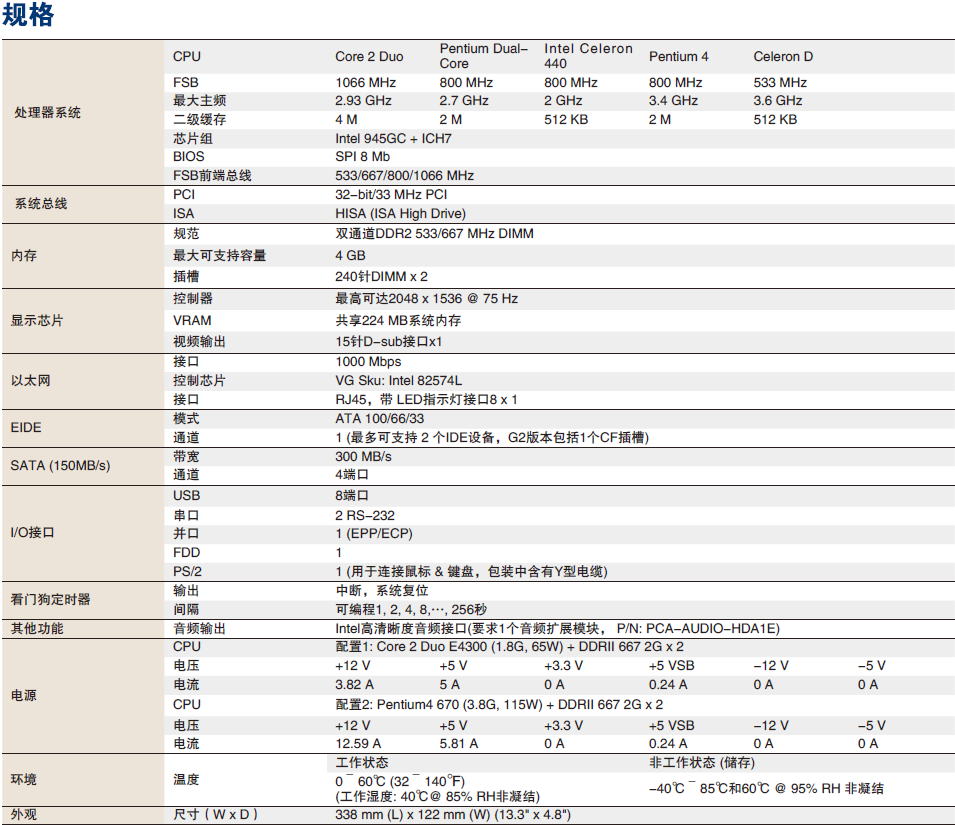Viewport: 955px width, 825px height.
Task: Click the Core 2 Duo column header
Action: (369, 57)
